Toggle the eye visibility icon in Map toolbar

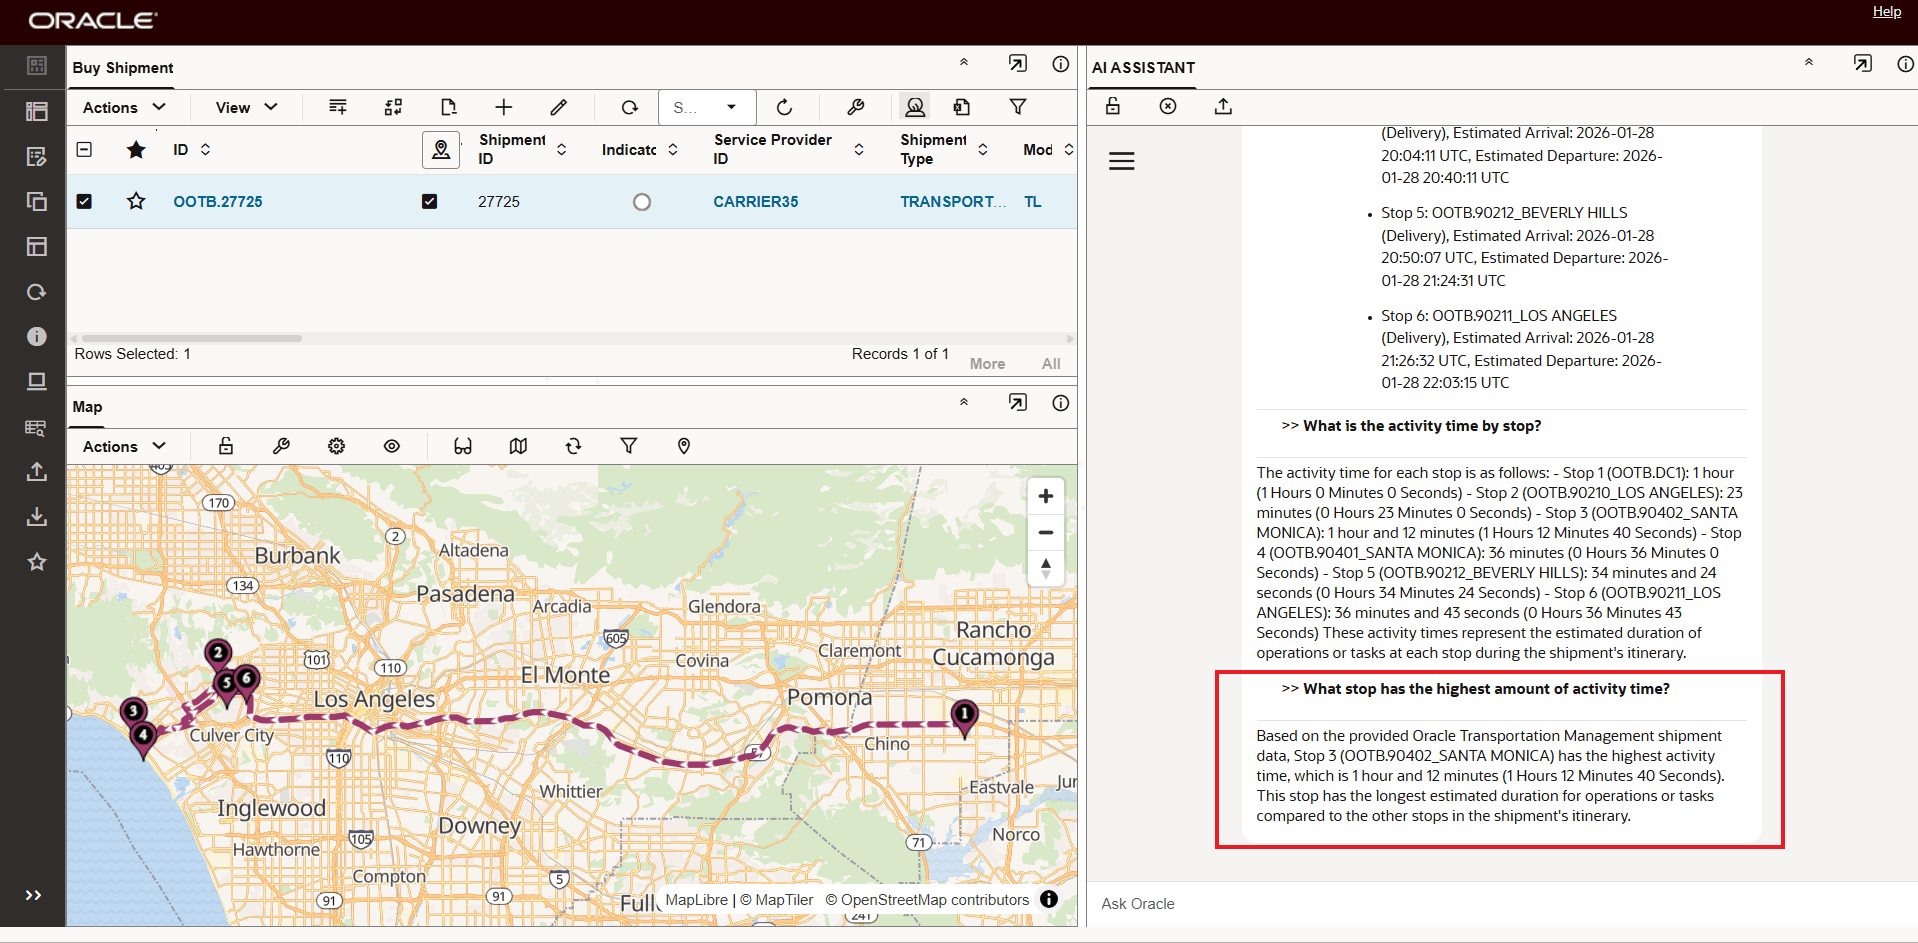coord(392,446)
